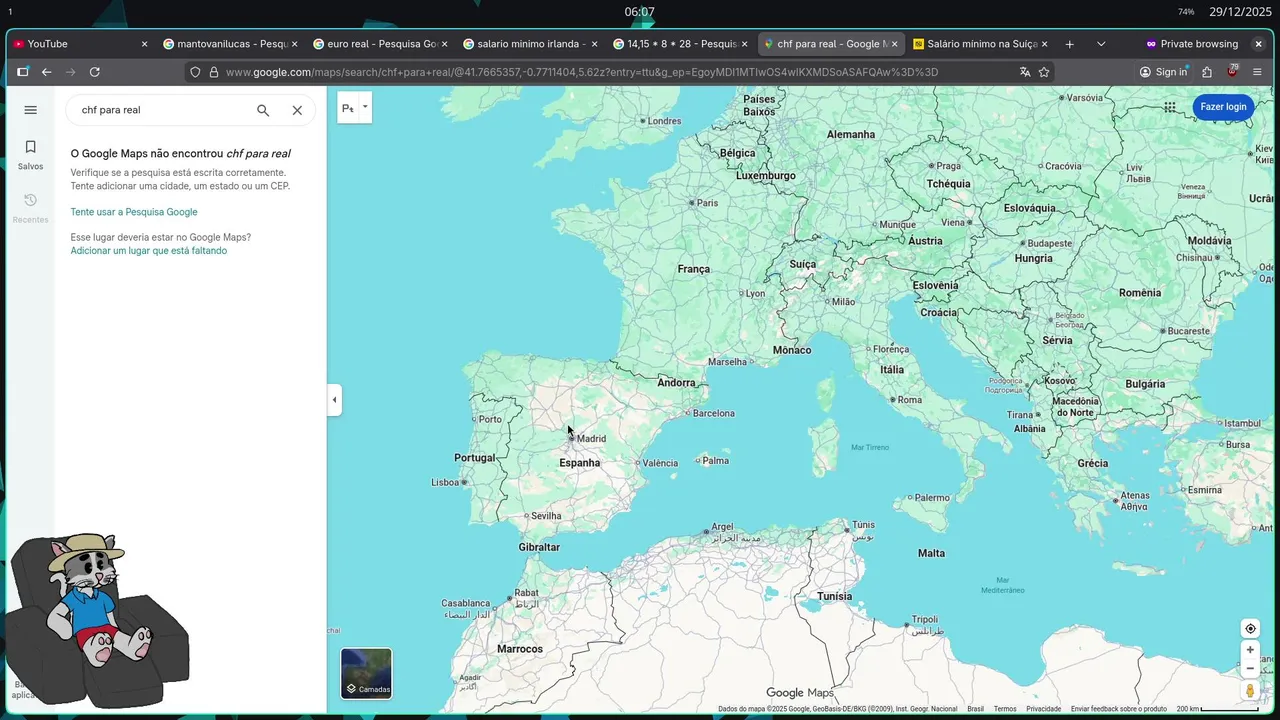Open the Salvos saved places panel
Viewport: 1280px width, 720px height.
[30, 154]
